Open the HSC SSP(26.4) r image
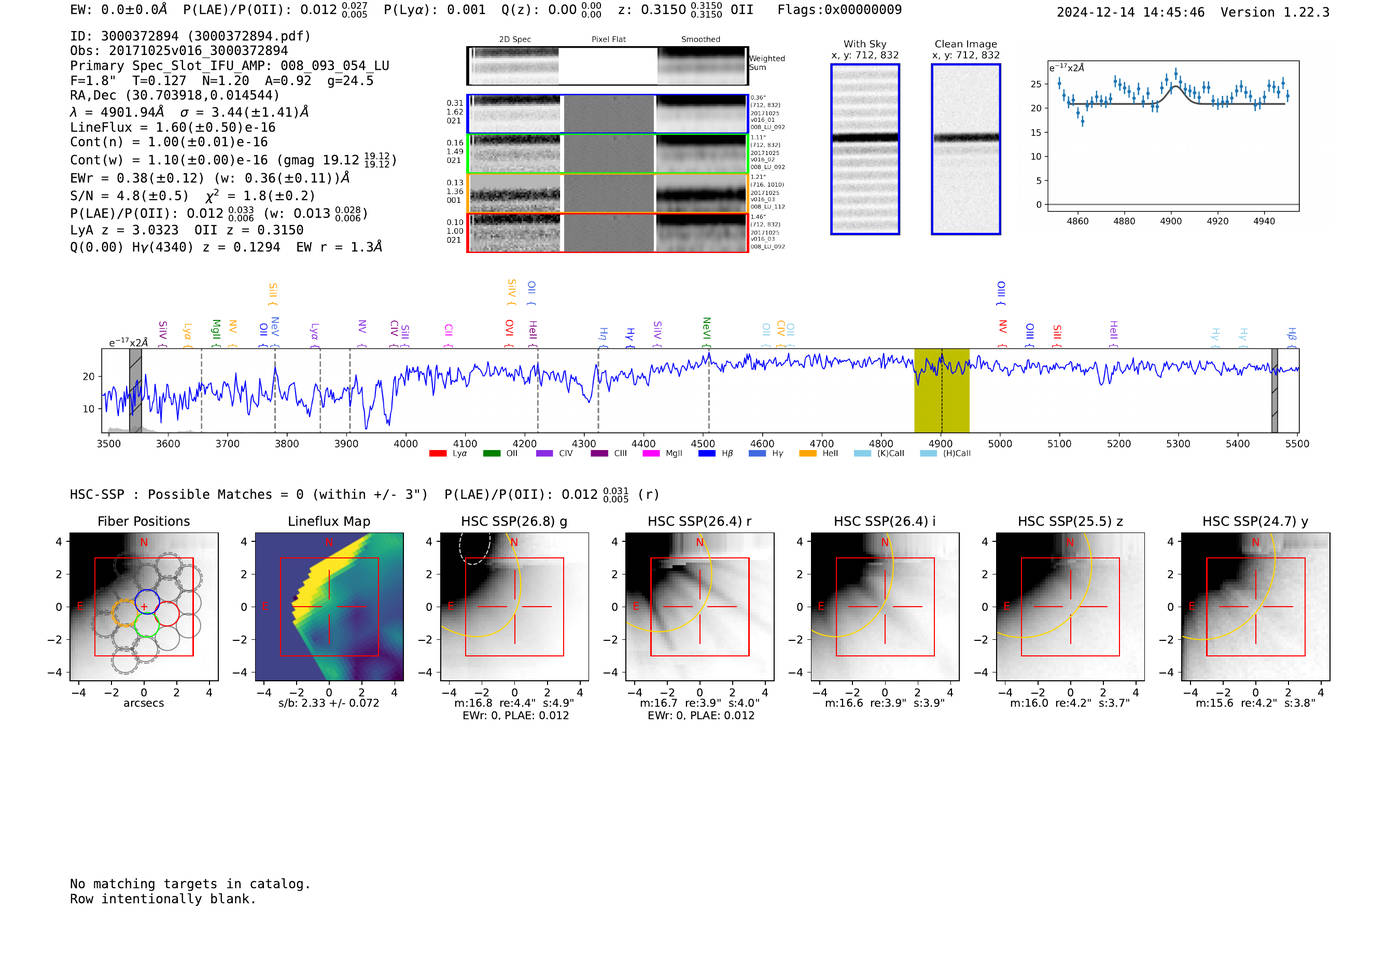 [x=700, y=607]
